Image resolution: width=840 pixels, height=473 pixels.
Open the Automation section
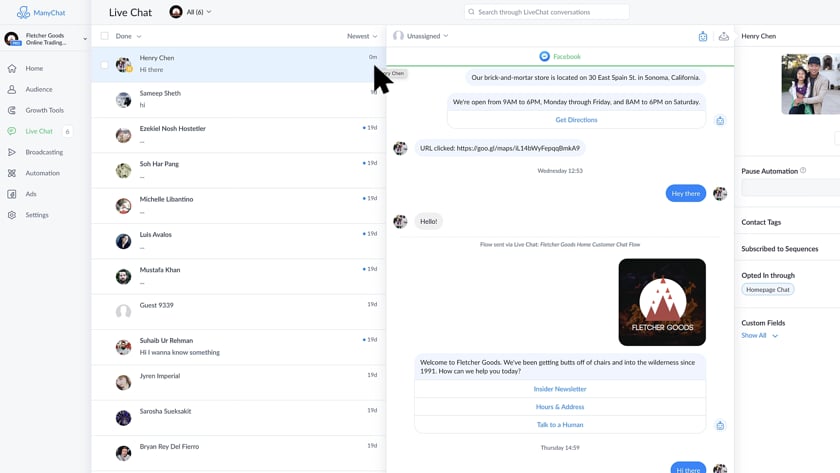42,173
